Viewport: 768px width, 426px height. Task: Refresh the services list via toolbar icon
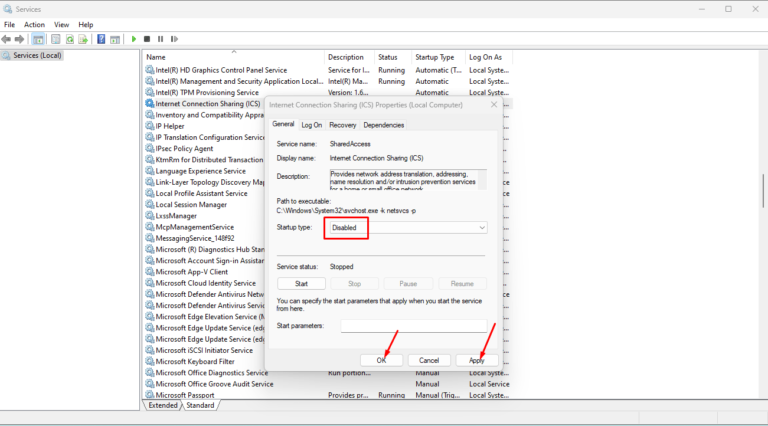(70, 39)
